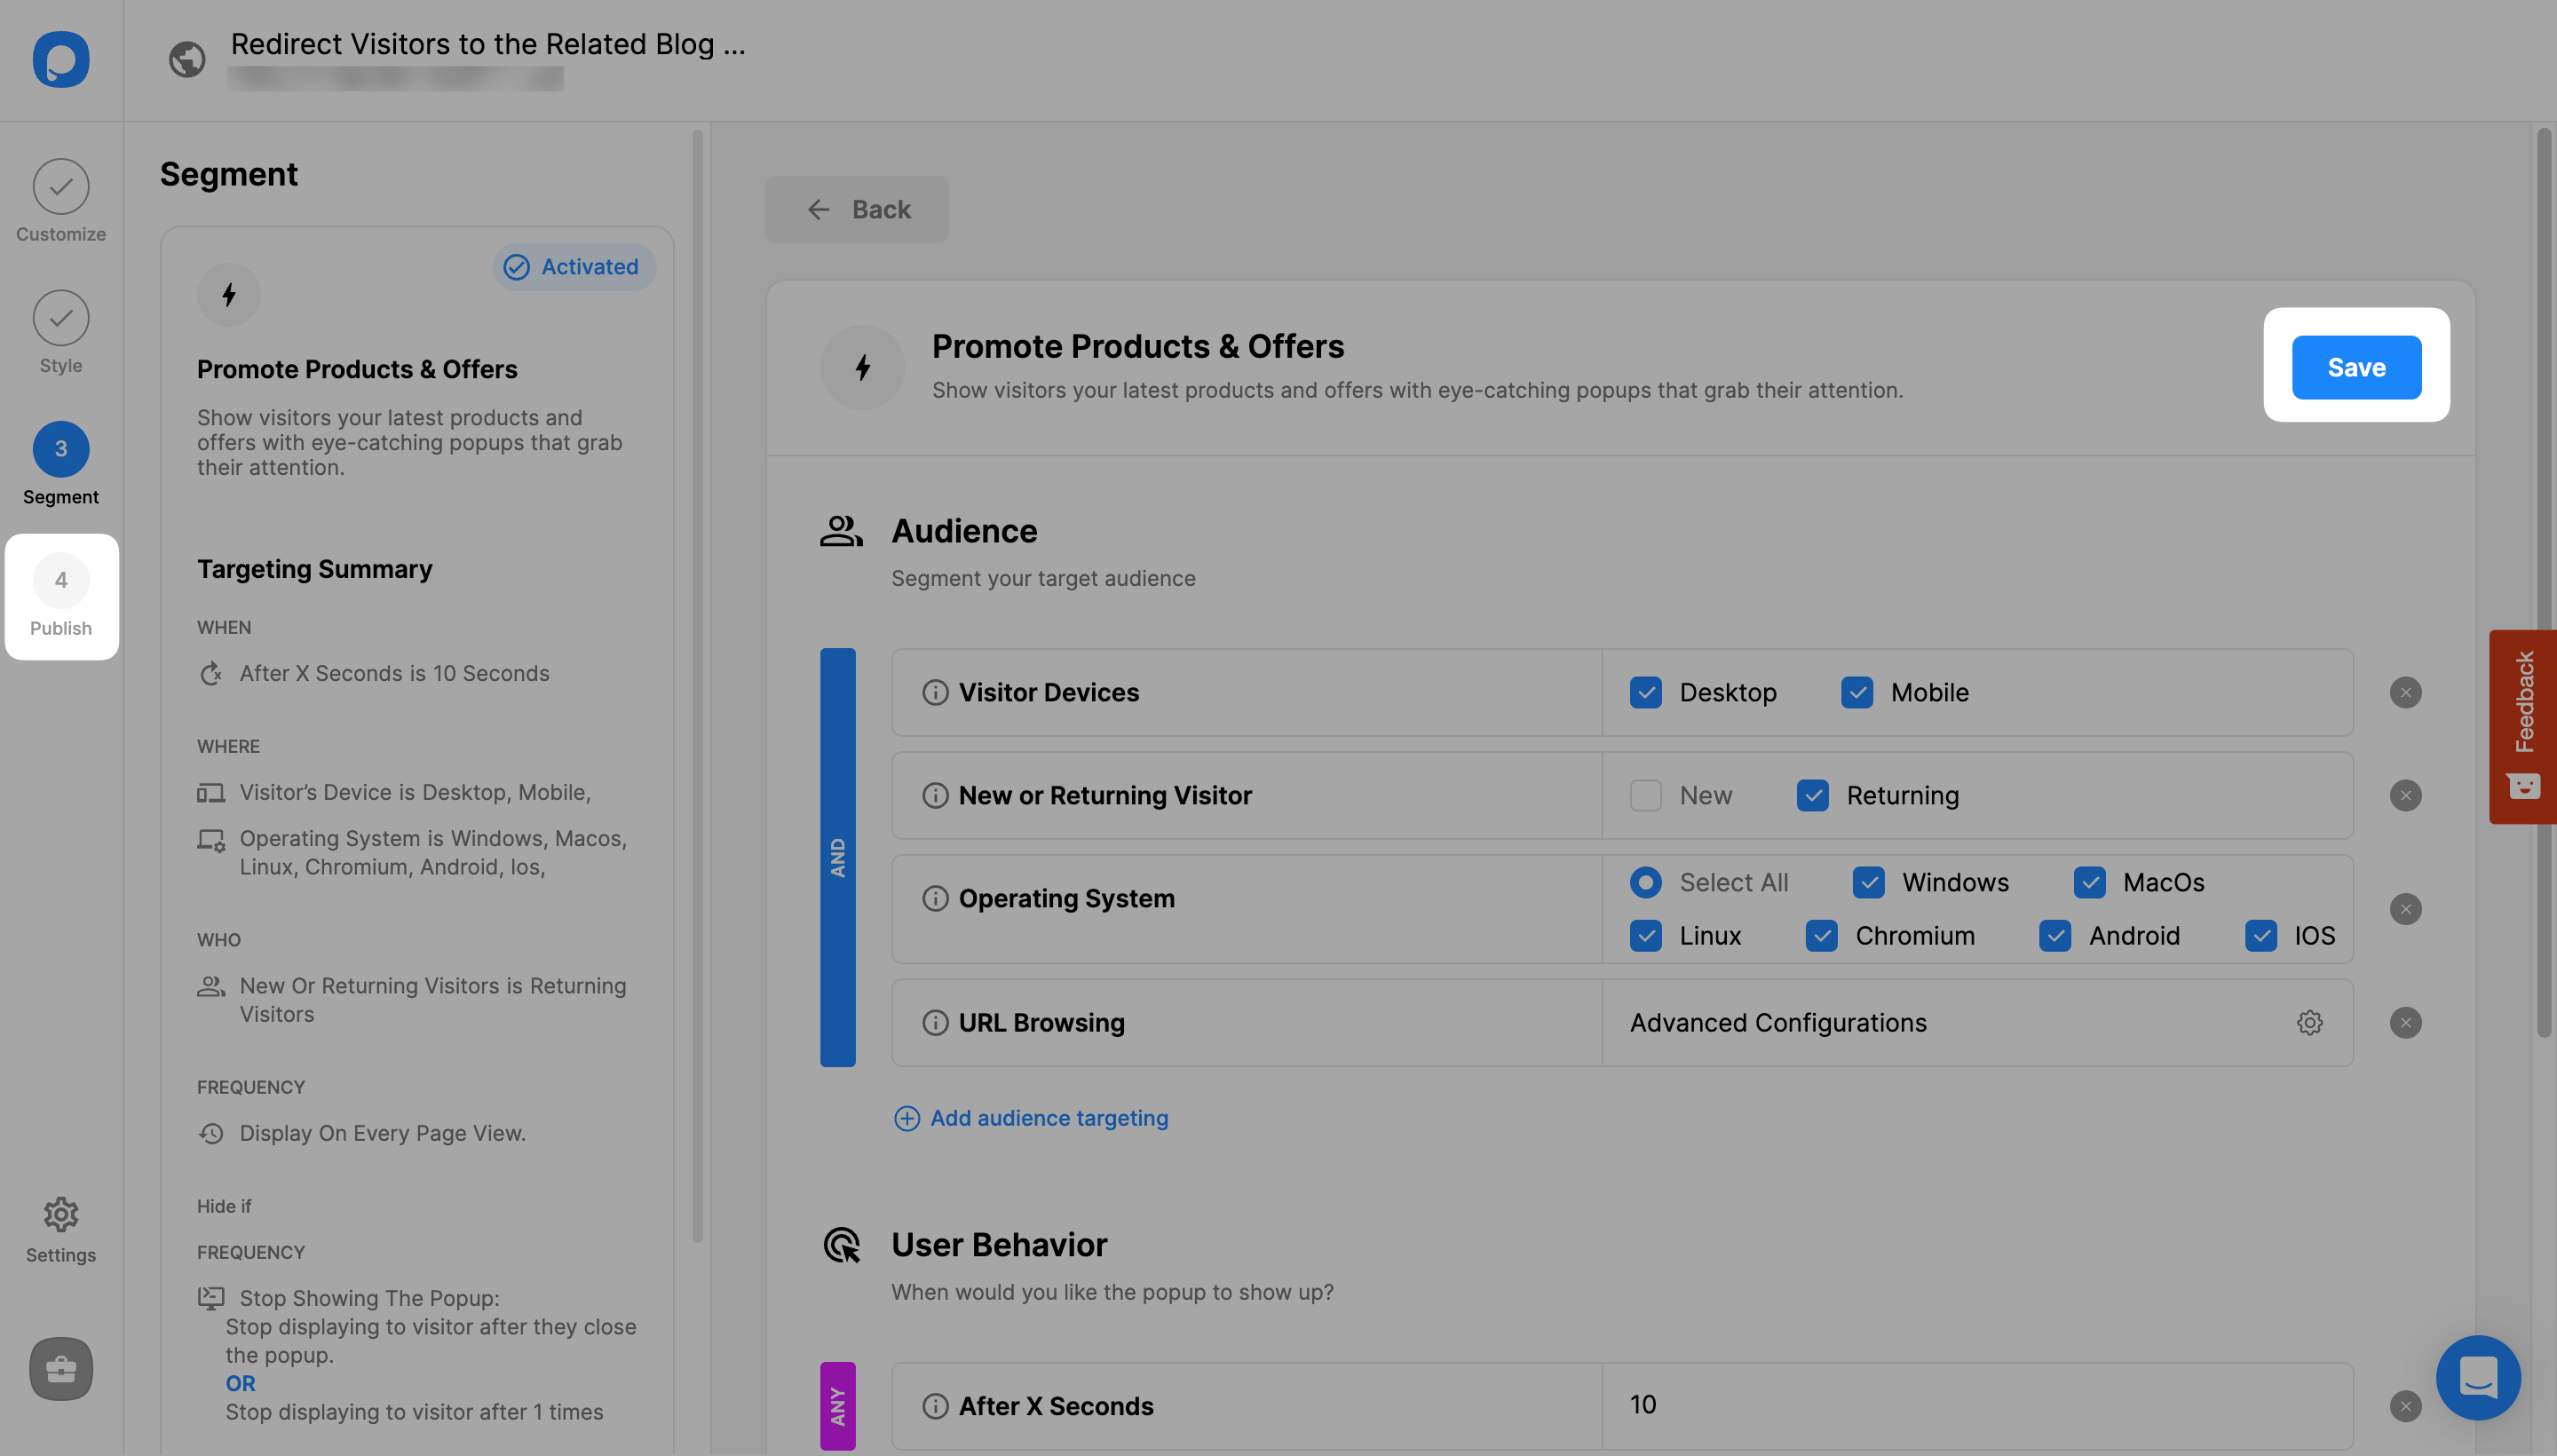Click the Segment step icon
This screenshot has height=1456, width=2557.
pos(59,447)
